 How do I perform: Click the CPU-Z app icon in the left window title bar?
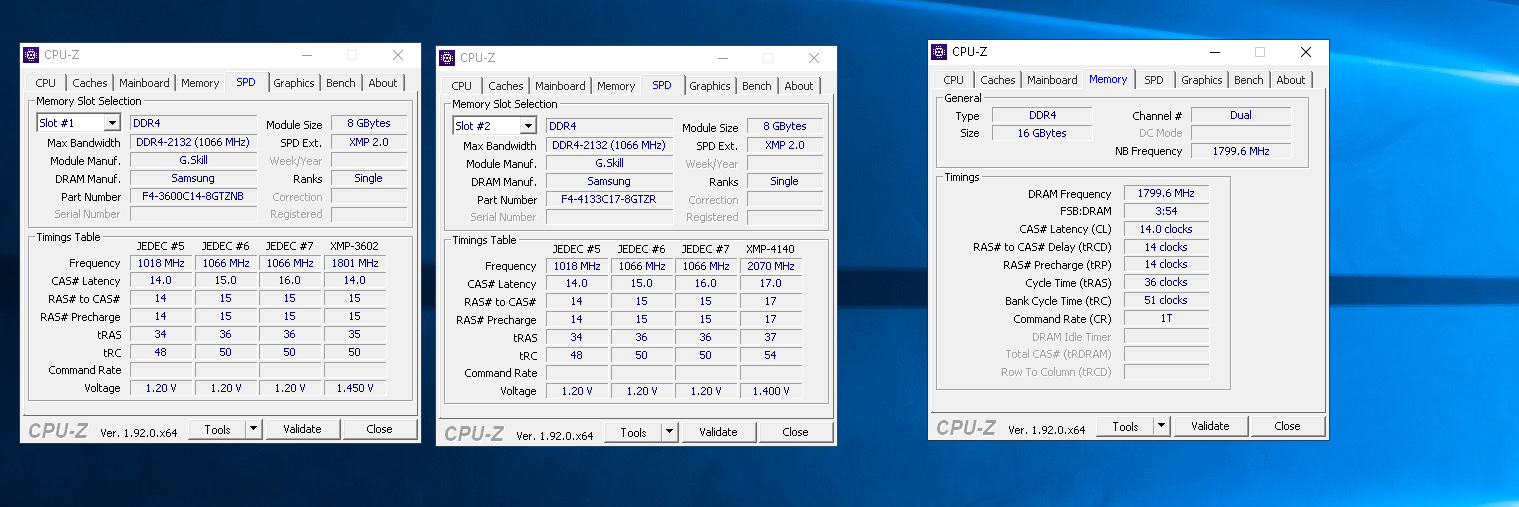(x=32, y=55)
